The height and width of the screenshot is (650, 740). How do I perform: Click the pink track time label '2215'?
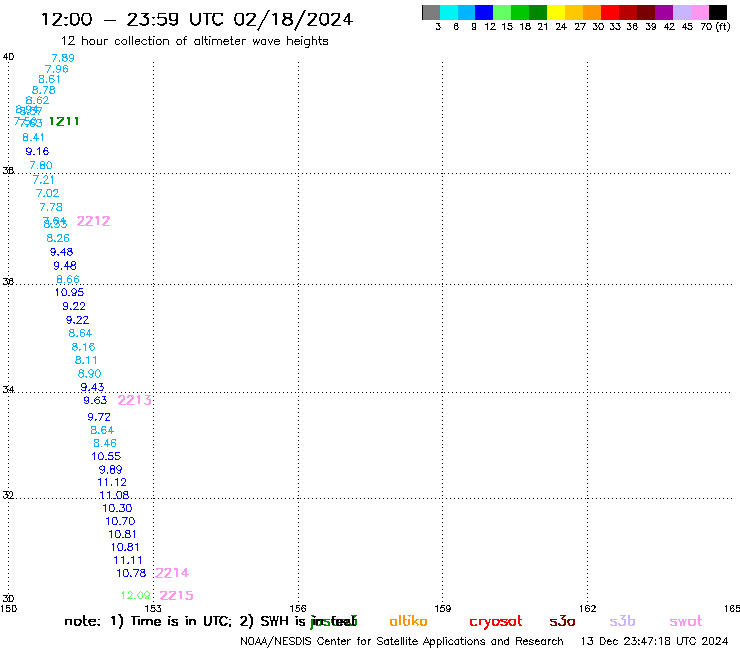(177, 595)
